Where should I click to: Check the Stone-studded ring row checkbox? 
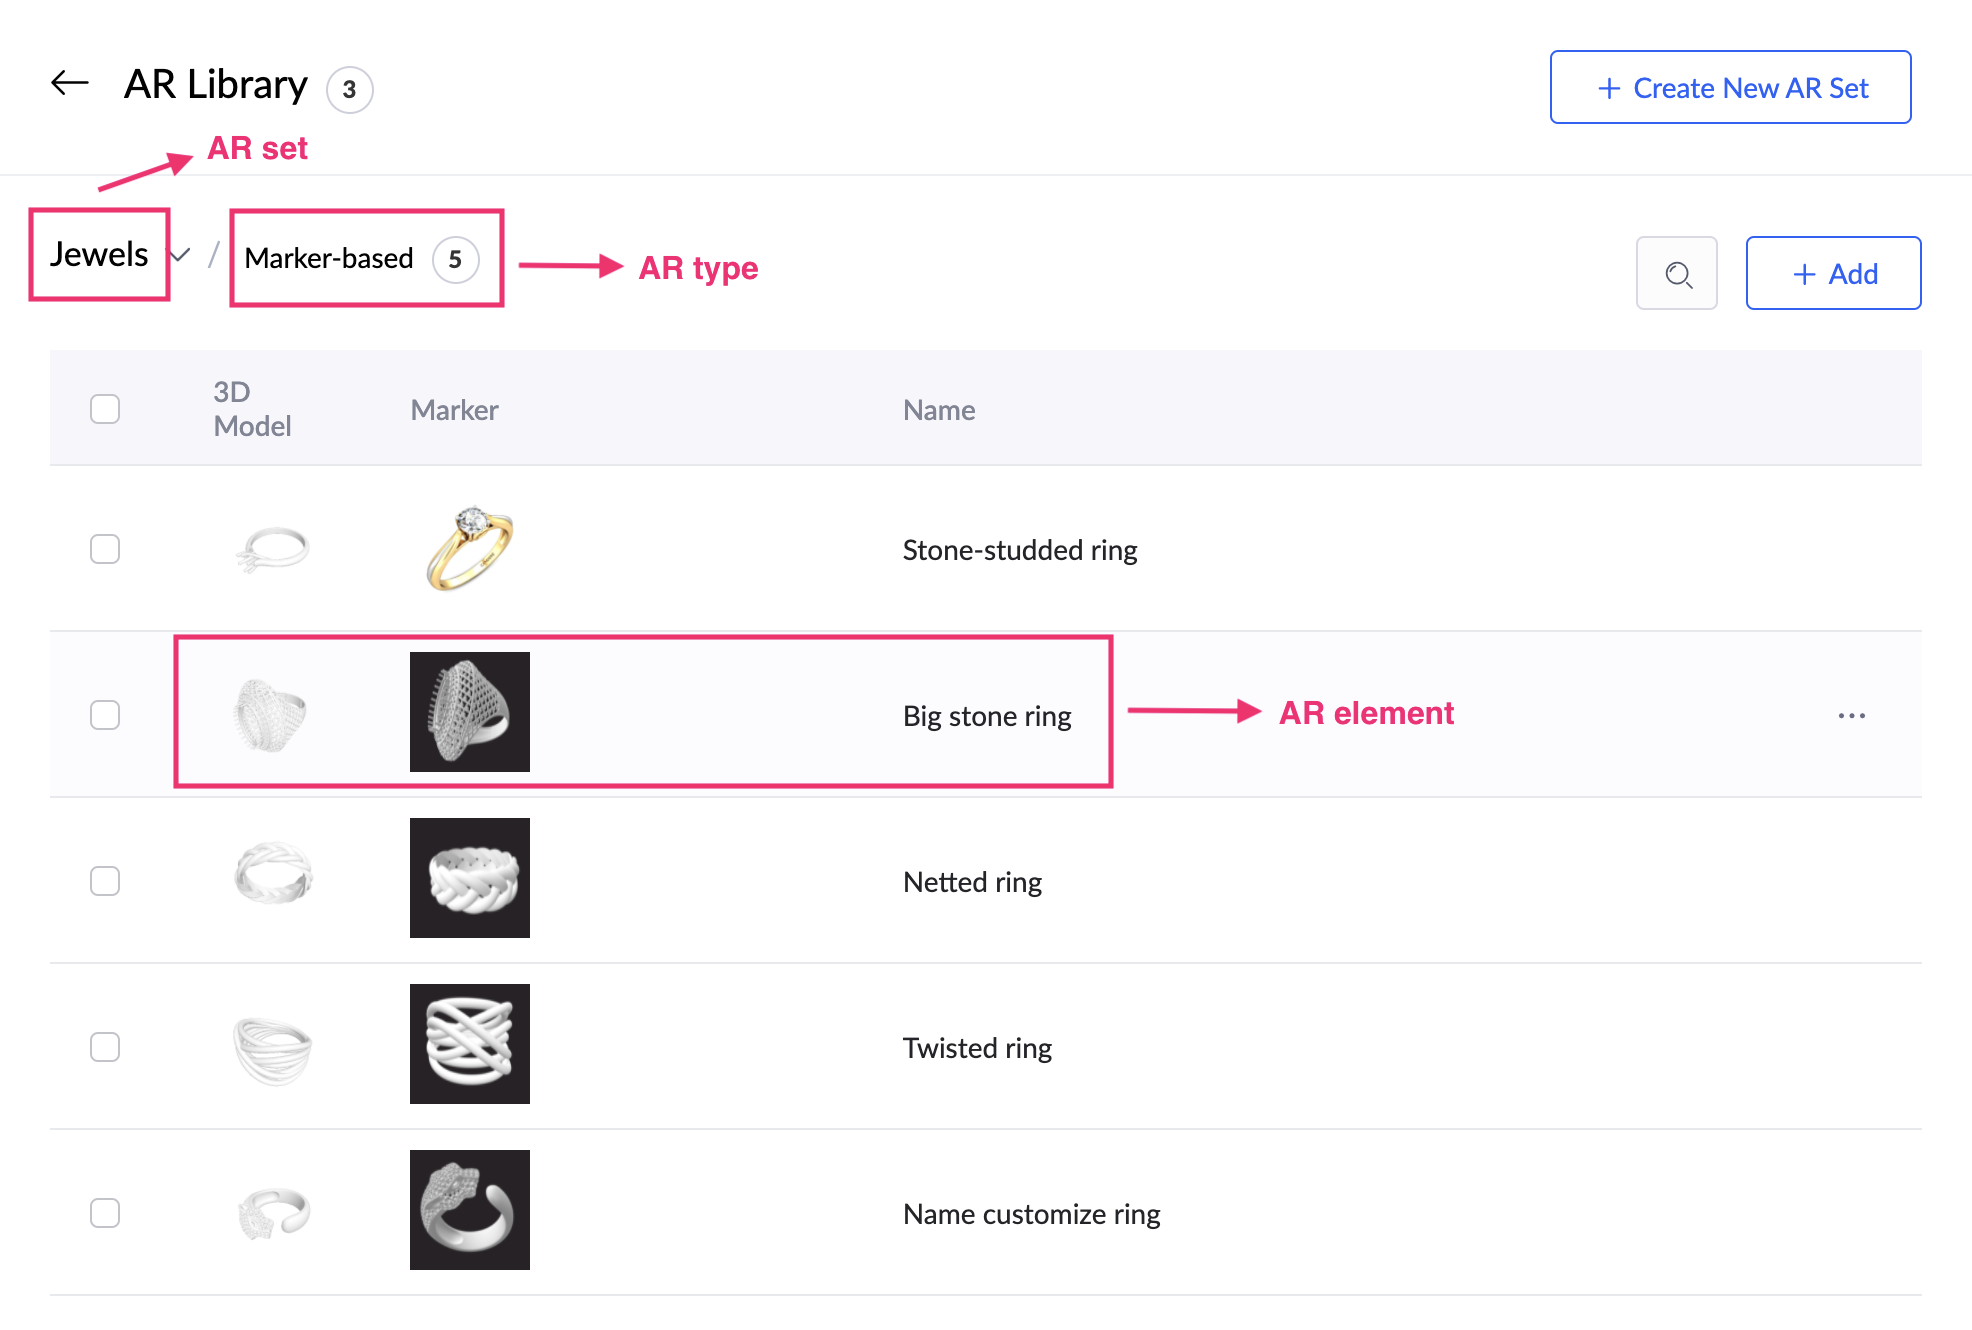click(105, 549)
